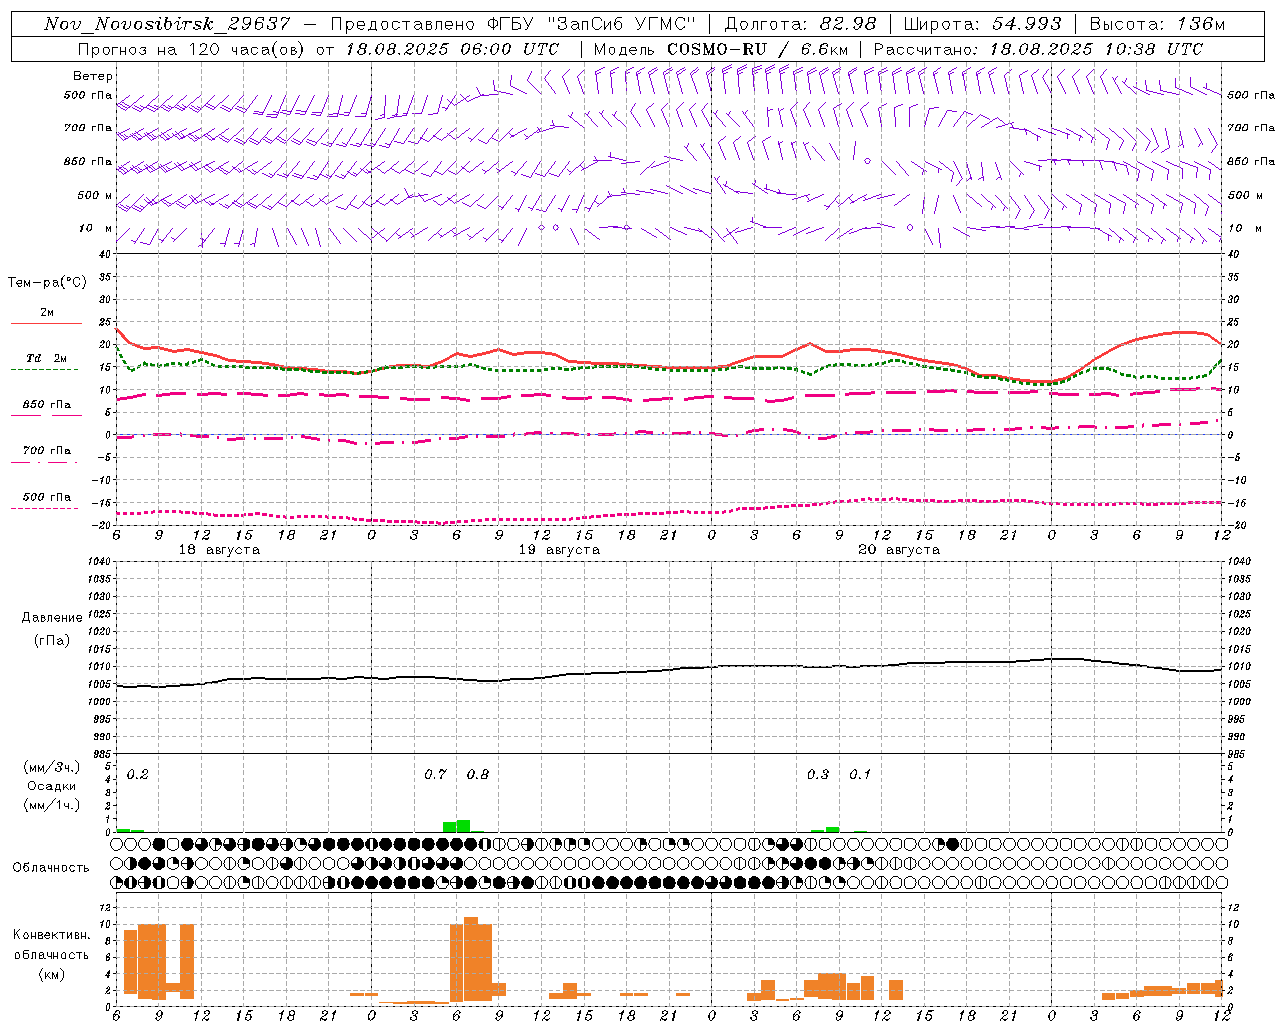Click the 20 августа date label
This screenshot has width=1280, height=1024.
coord(899,550)
